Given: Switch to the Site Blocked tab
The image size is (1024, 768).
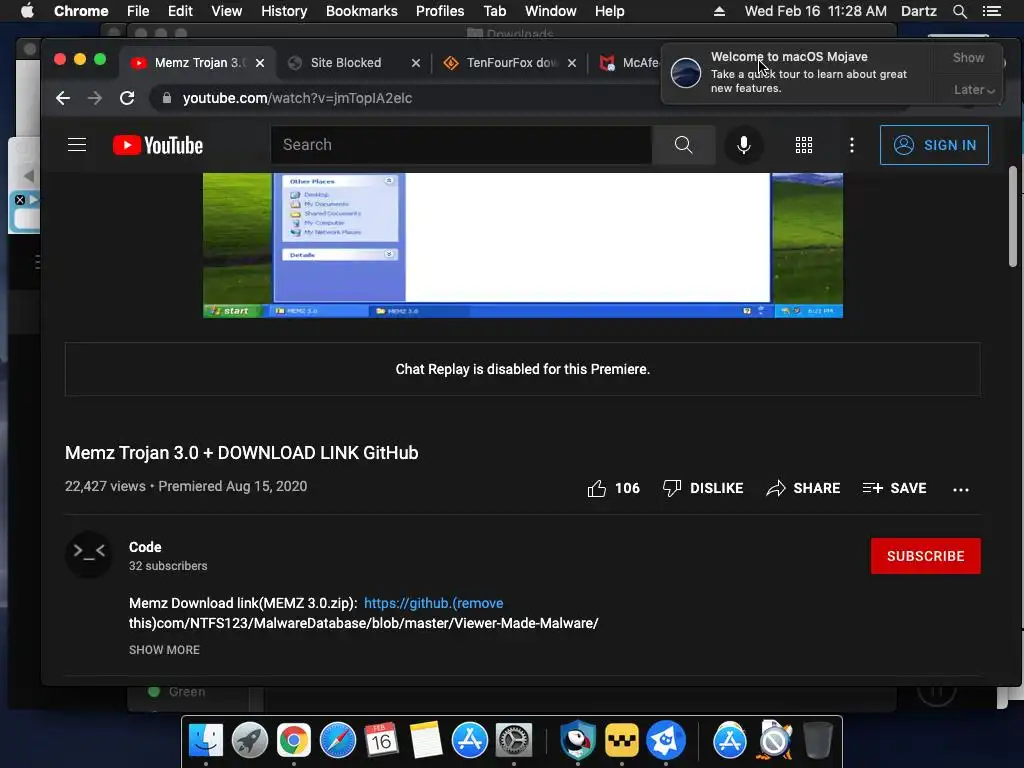Looking at the screenshot, I should coord(346,63).
